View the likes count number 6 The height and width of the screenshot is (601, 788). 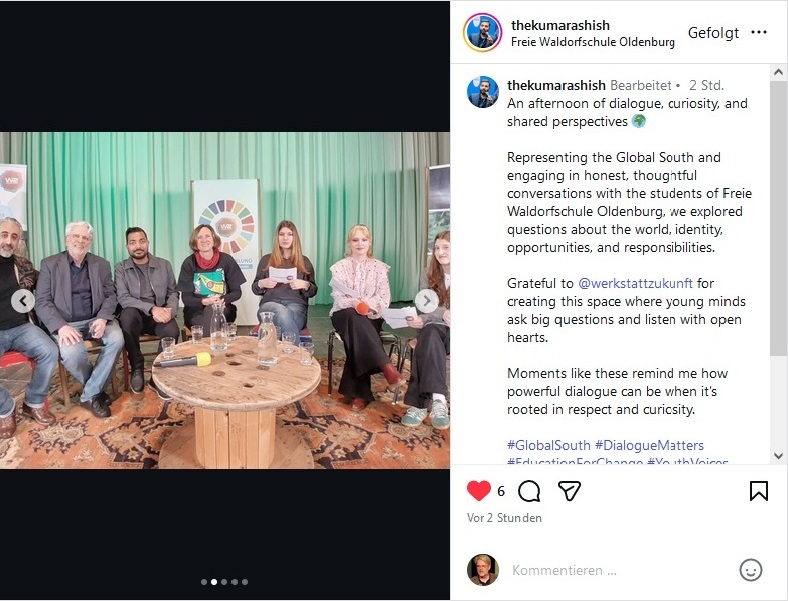click(x=501, y=491)
